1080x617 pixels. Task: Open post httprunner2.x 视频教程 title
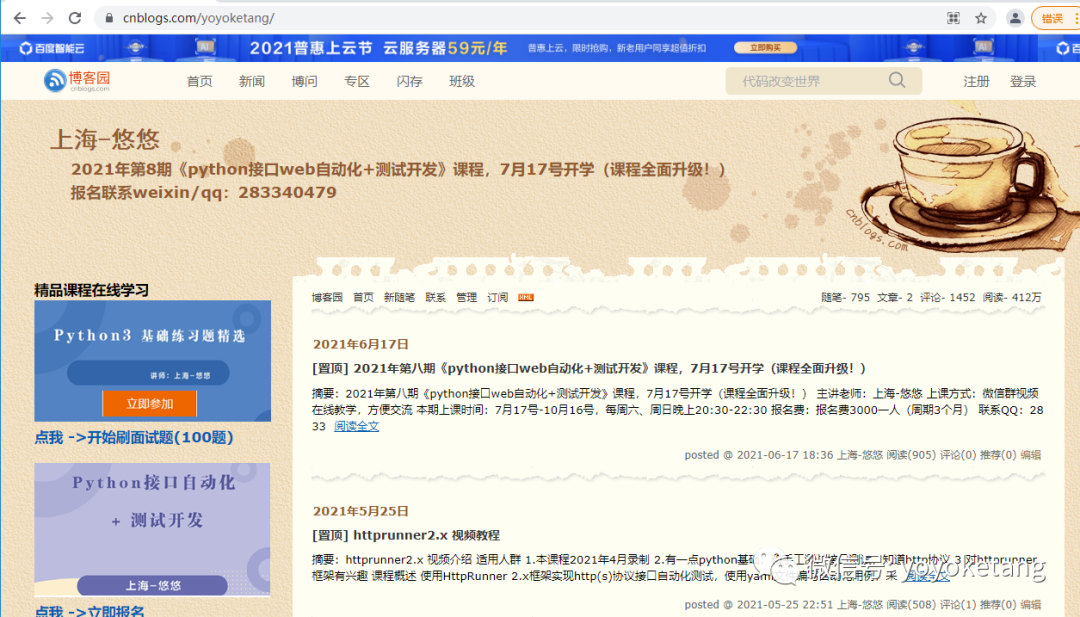tap(406, 535)
